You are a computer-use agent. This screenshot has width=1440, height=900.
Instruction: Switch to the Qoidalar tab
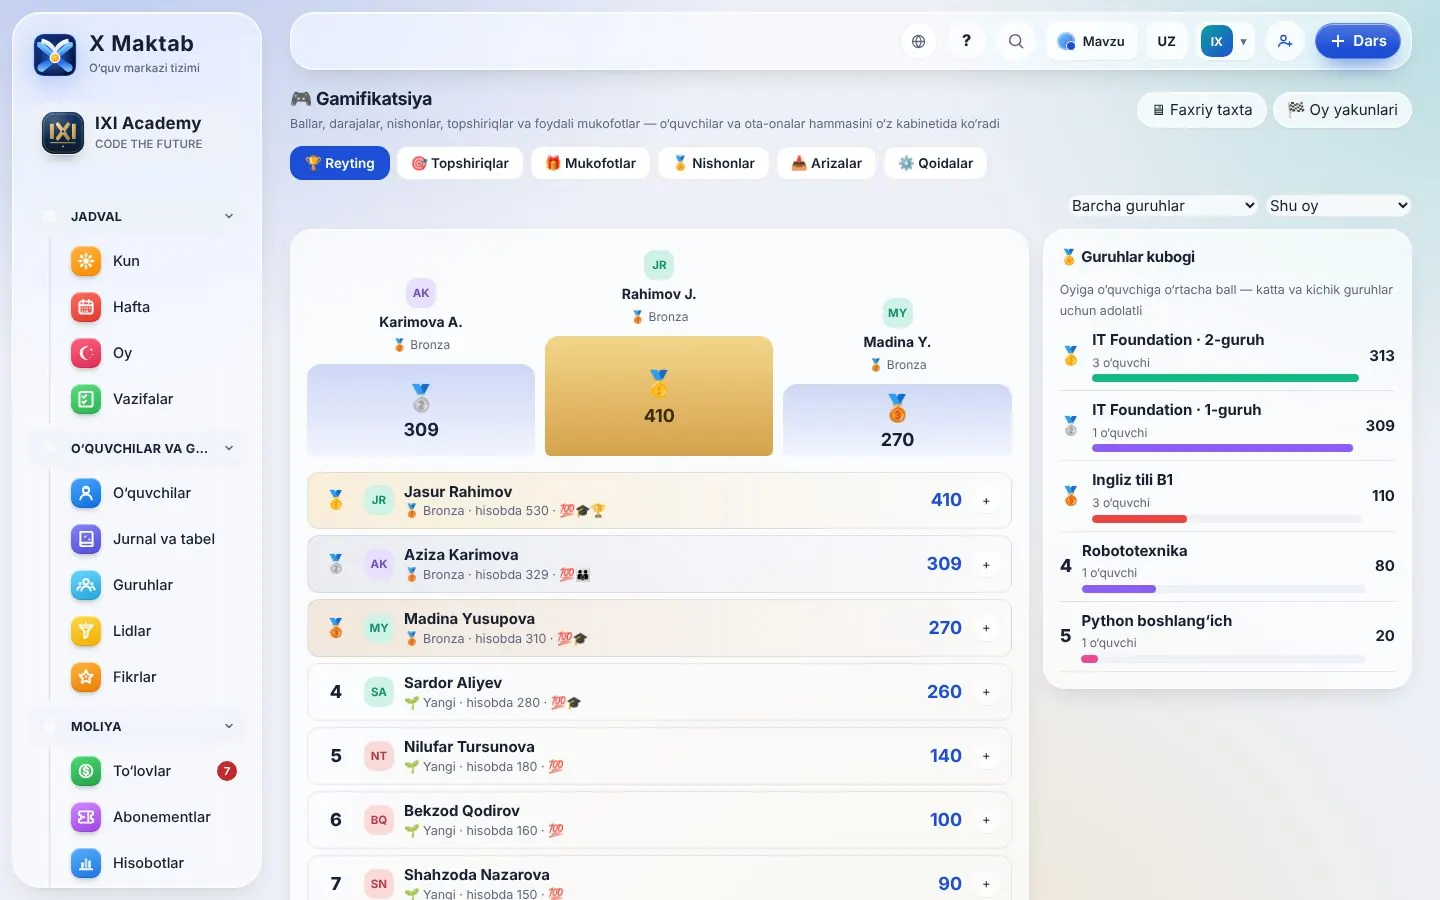(935, 163)
